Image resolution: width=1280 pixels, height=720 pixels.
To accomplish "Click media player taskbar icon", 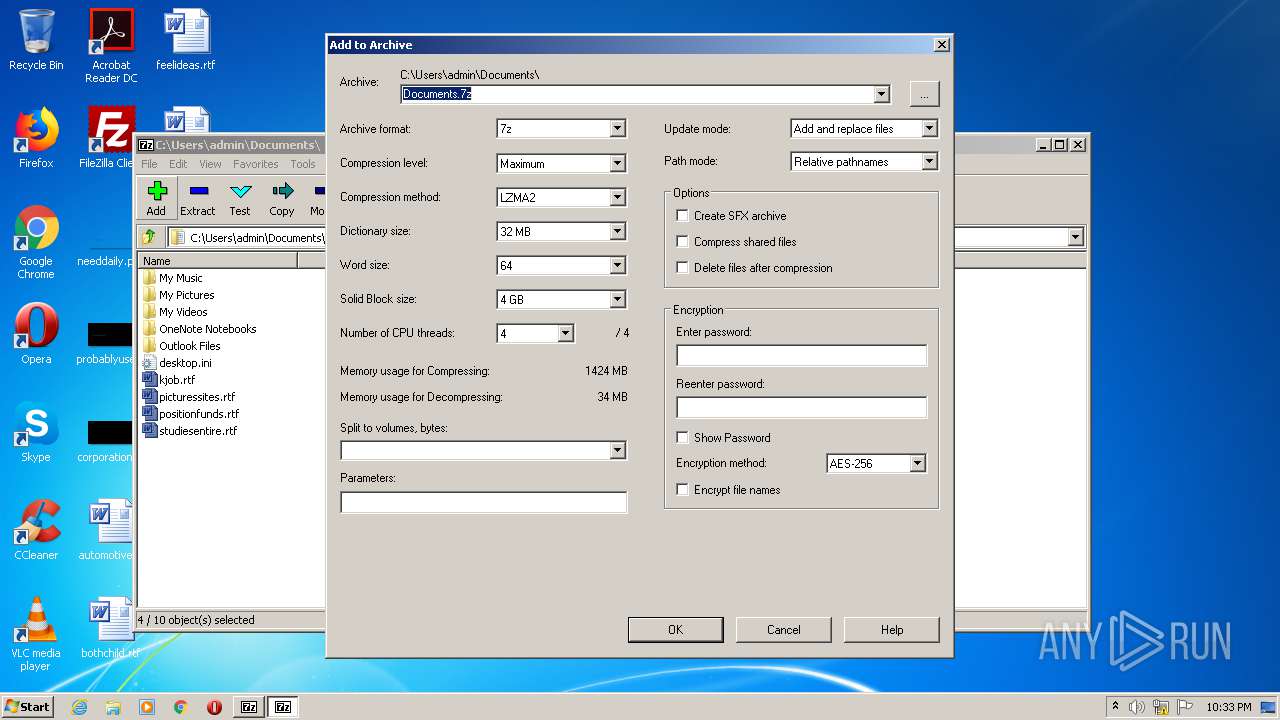I will 147,707.
